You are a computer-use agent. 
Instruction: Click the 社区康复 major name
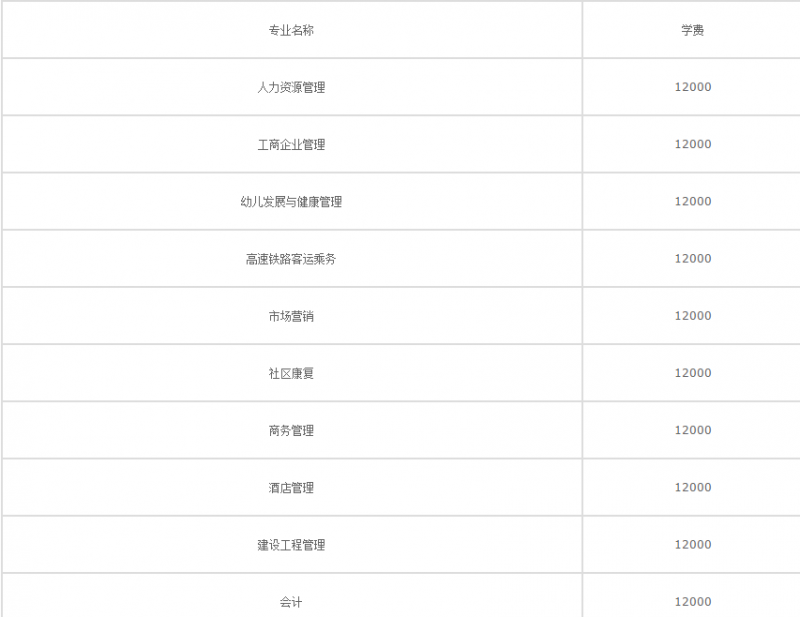click(x=291, y=373)
